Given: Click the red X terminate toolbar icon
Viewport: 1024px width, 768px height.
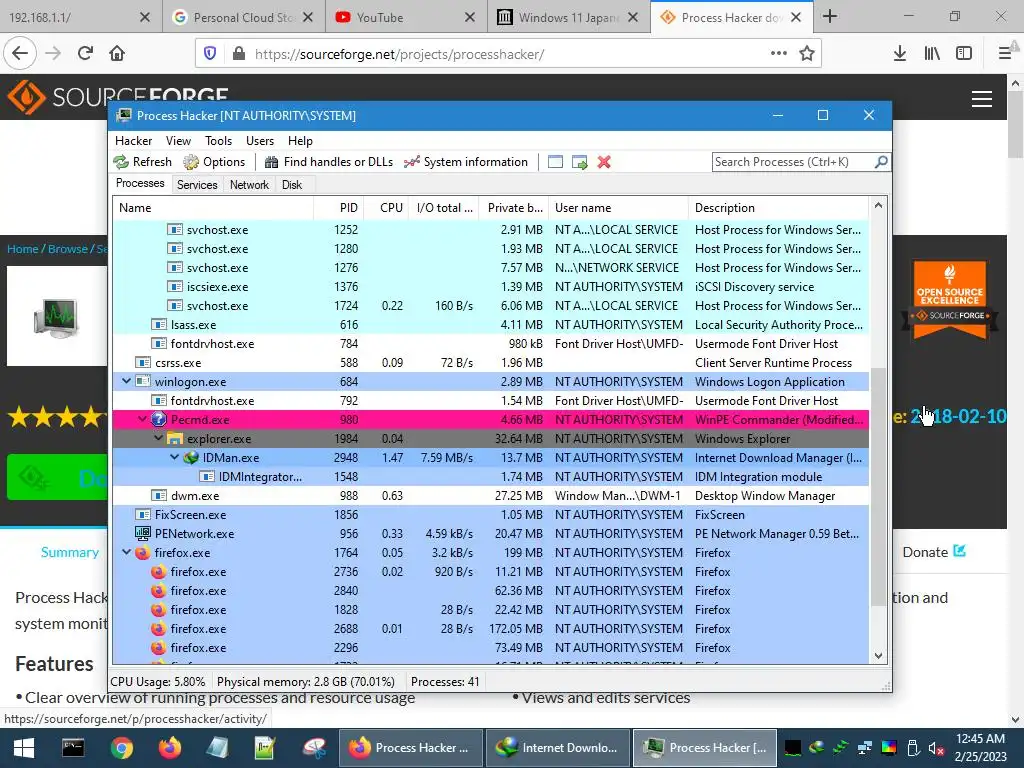Looking at the screenshot, I should tap(604, 162).
